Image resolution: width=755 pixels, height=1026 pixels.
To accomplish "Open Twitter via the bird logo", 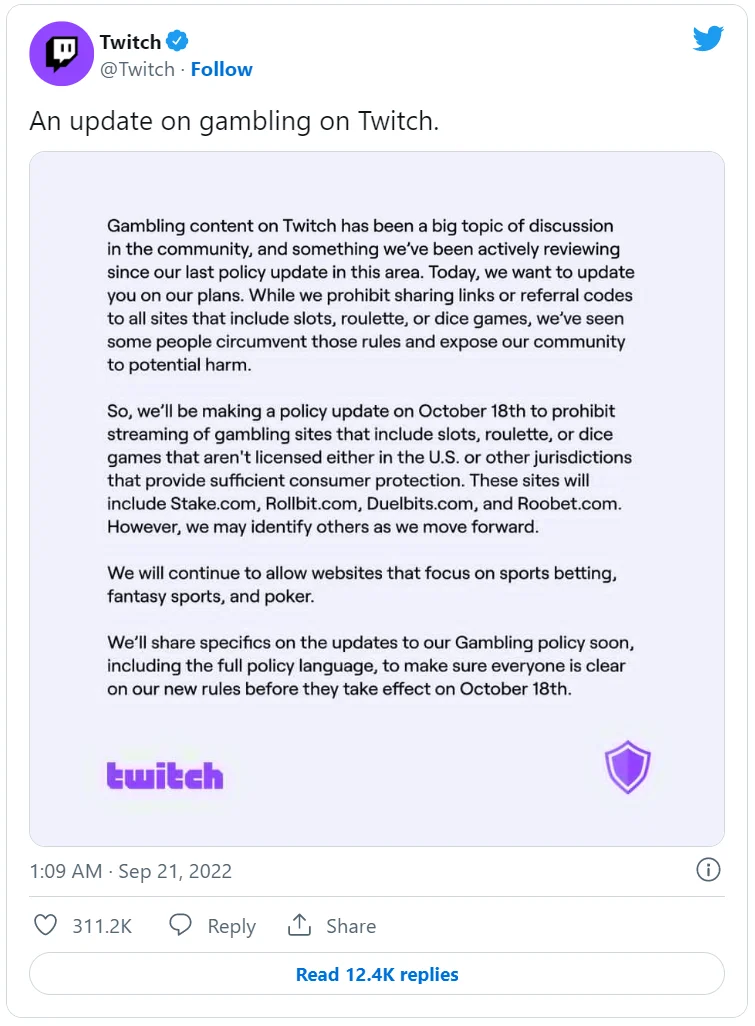I will (708, 39).
